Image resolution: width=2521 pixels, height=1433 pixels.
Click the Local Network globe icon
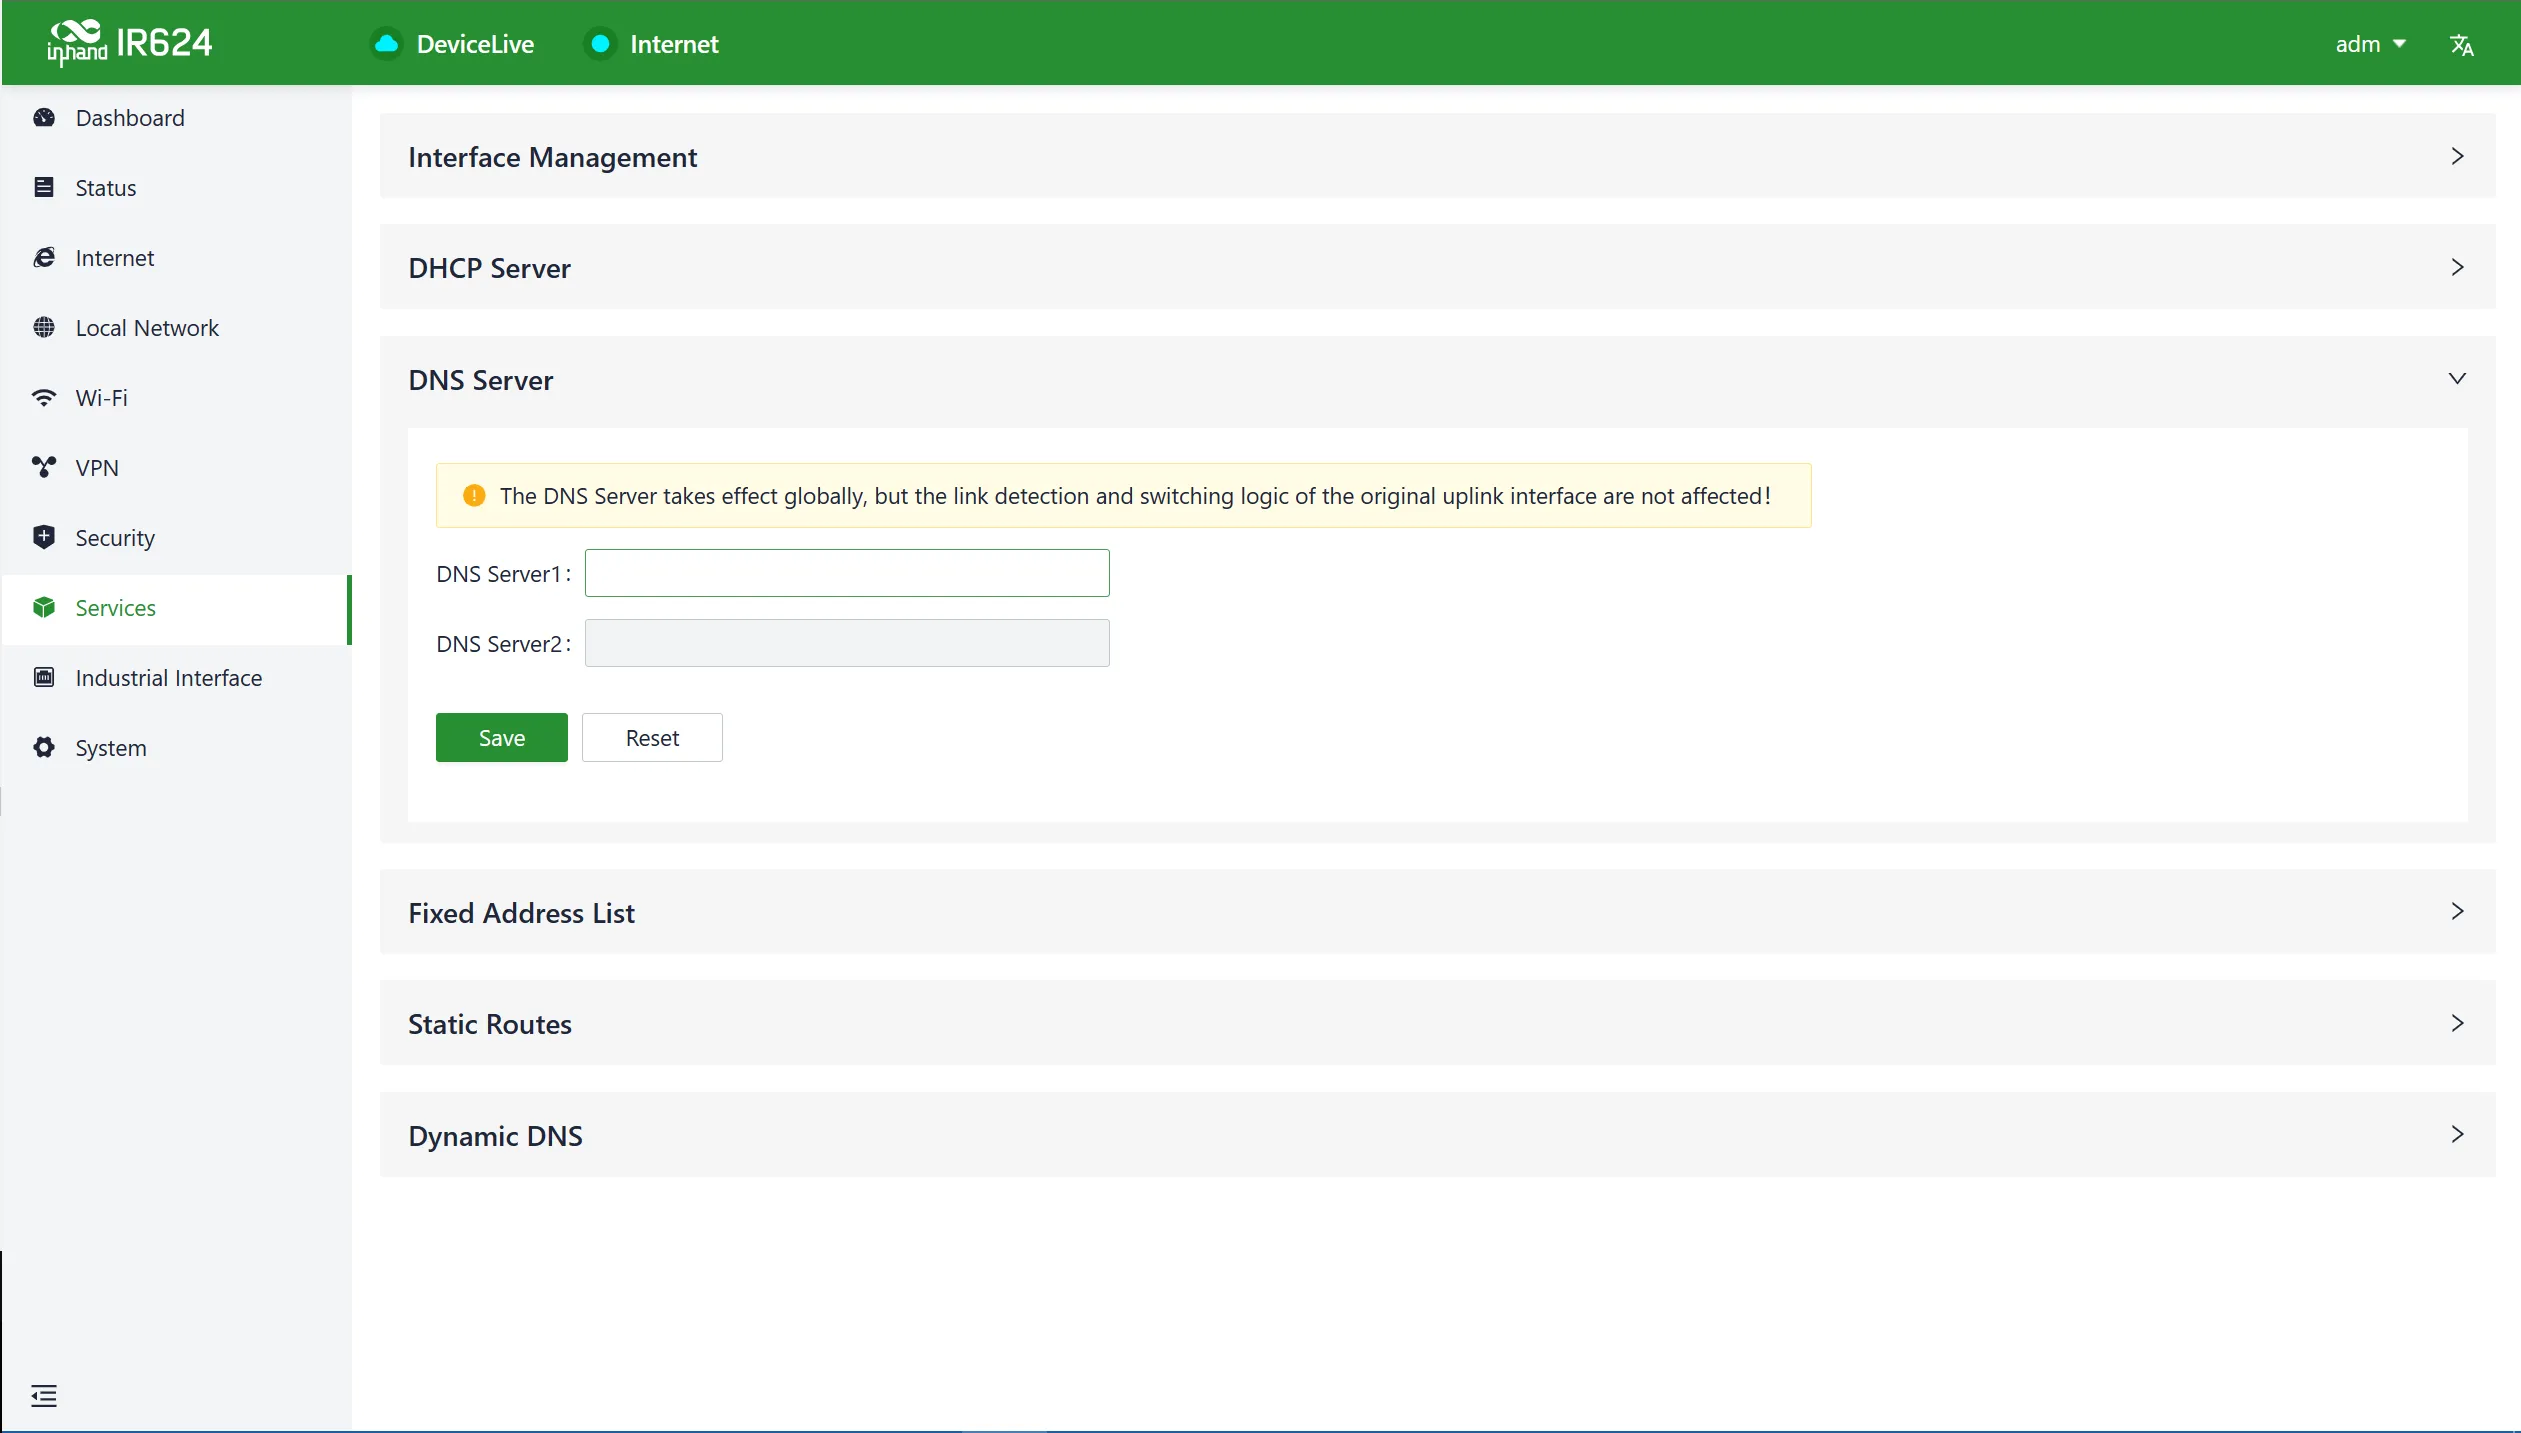(44, 328)
